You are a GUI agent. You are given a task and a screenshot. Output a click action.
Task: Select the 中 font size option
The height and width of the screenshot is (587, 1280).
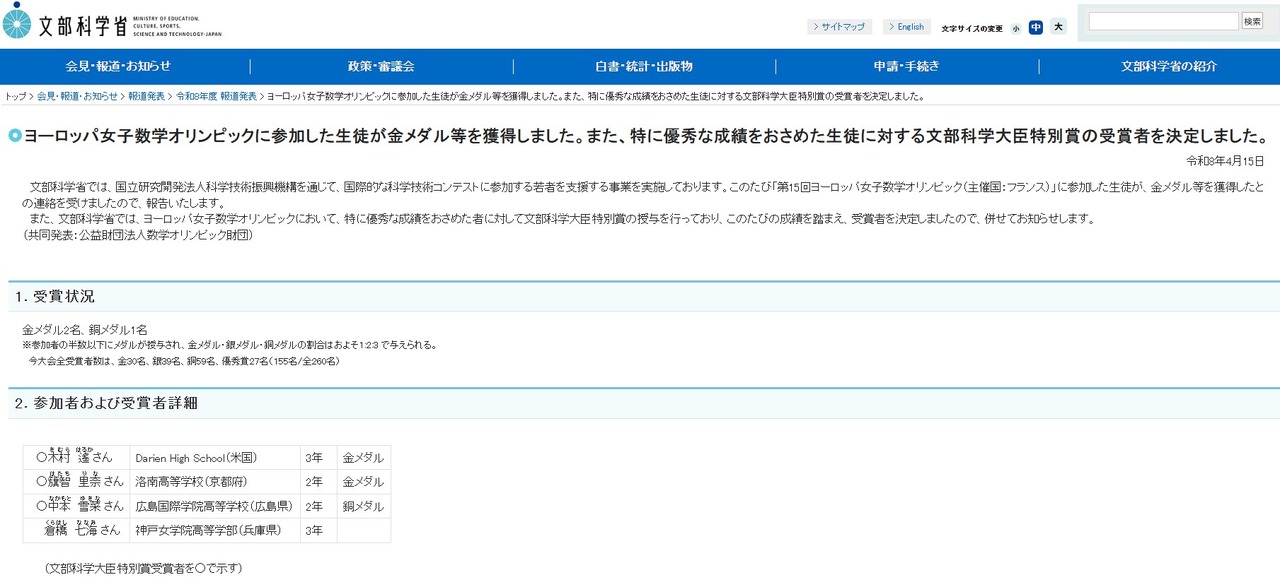tap(1036, 28)
